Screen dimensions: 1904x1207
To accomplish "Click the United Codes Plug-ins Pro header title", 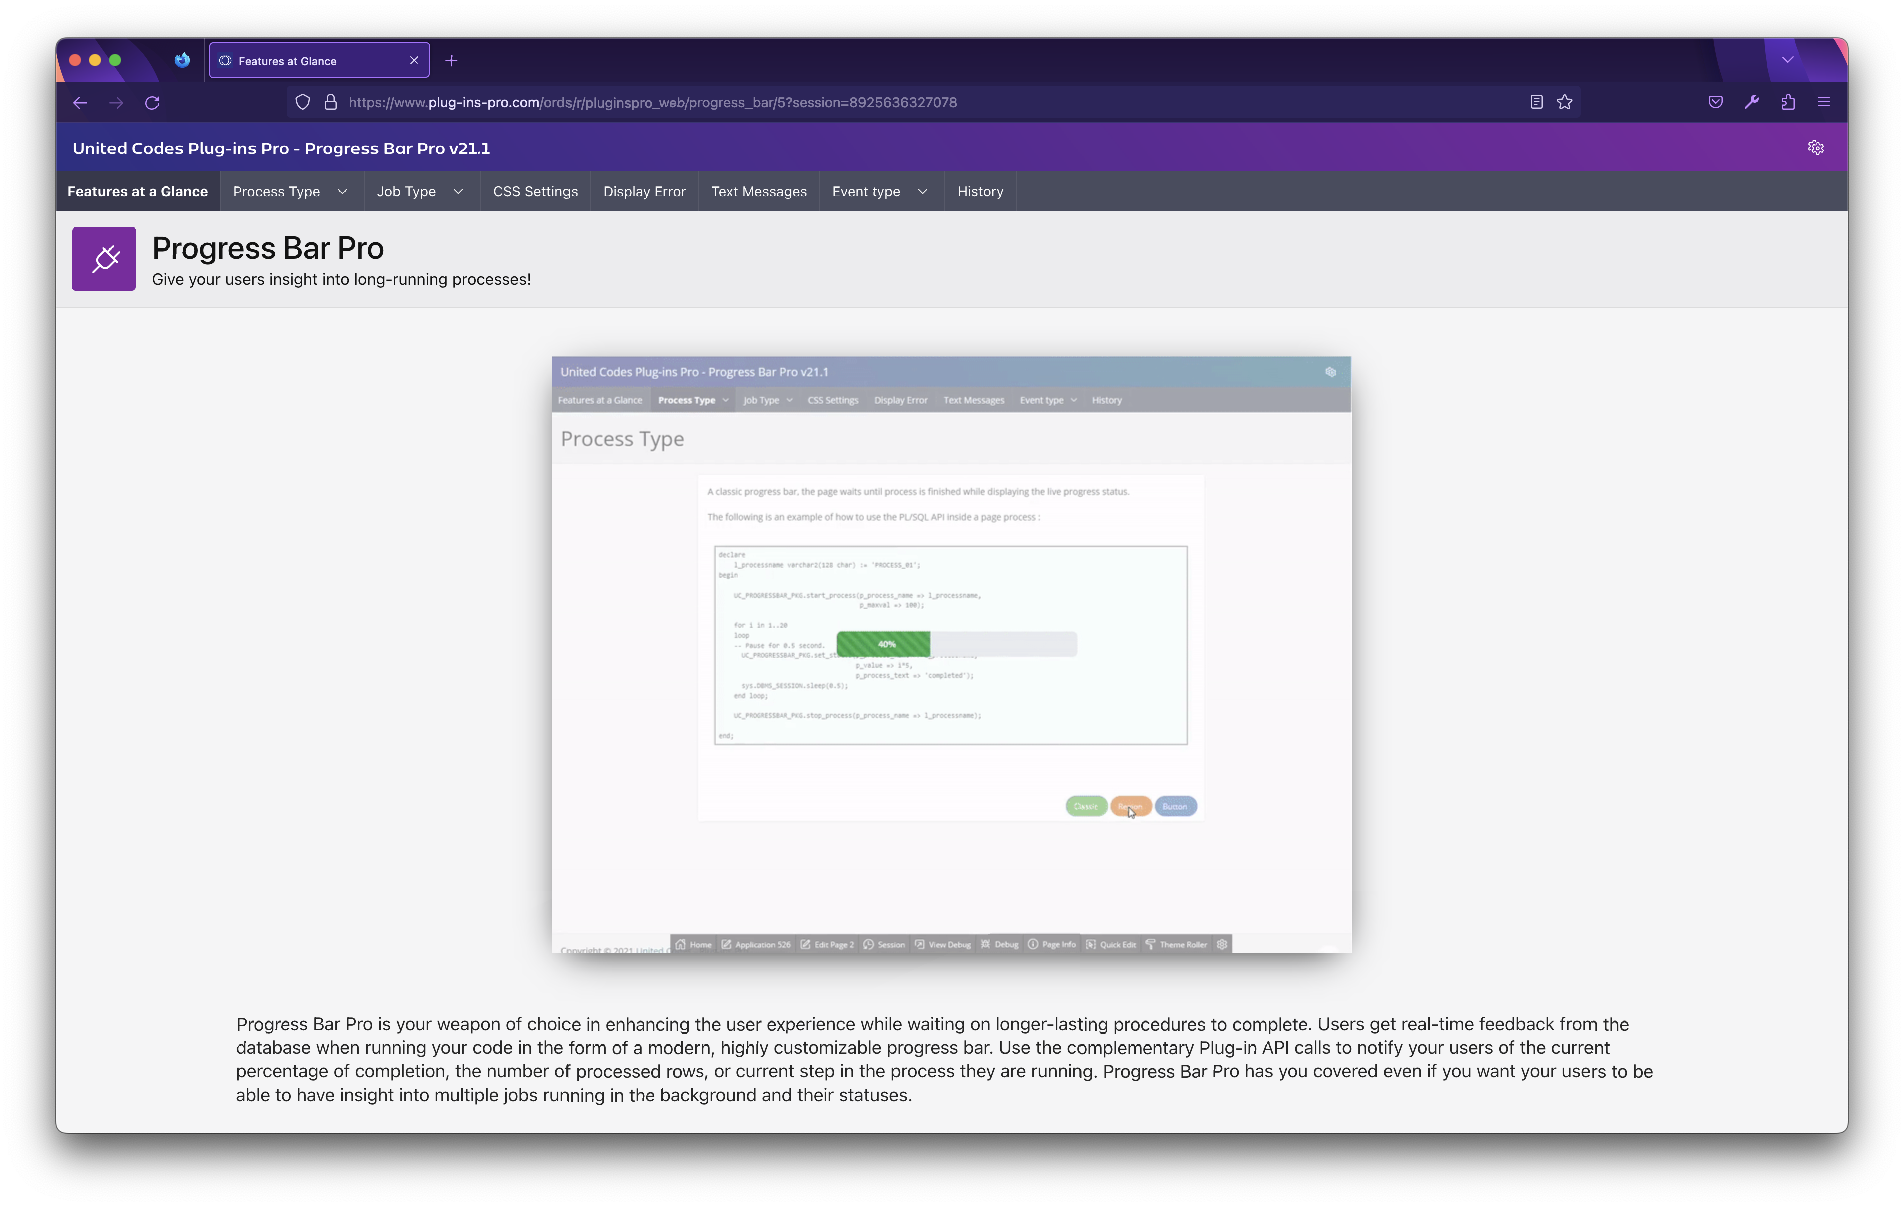I will 281,148.
